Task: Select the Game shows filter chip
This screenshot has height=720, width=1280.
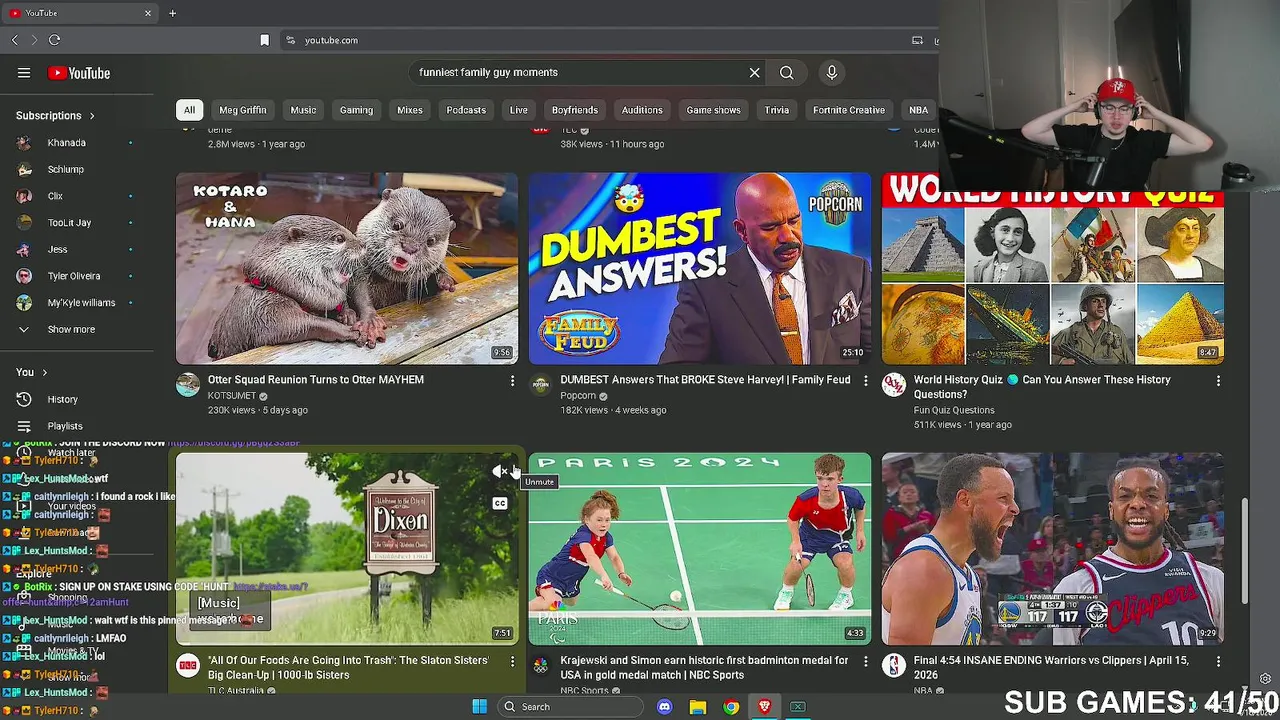Action: 713,110
